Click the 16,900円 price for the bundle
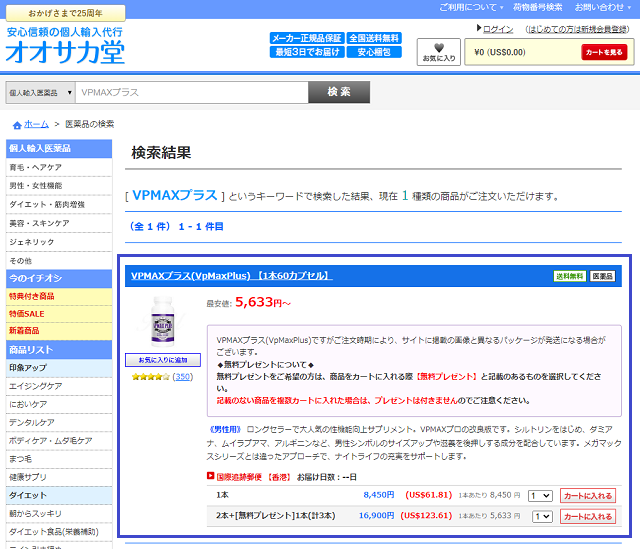This screenshot has width=640, height=549. click(x=376, y=516)
